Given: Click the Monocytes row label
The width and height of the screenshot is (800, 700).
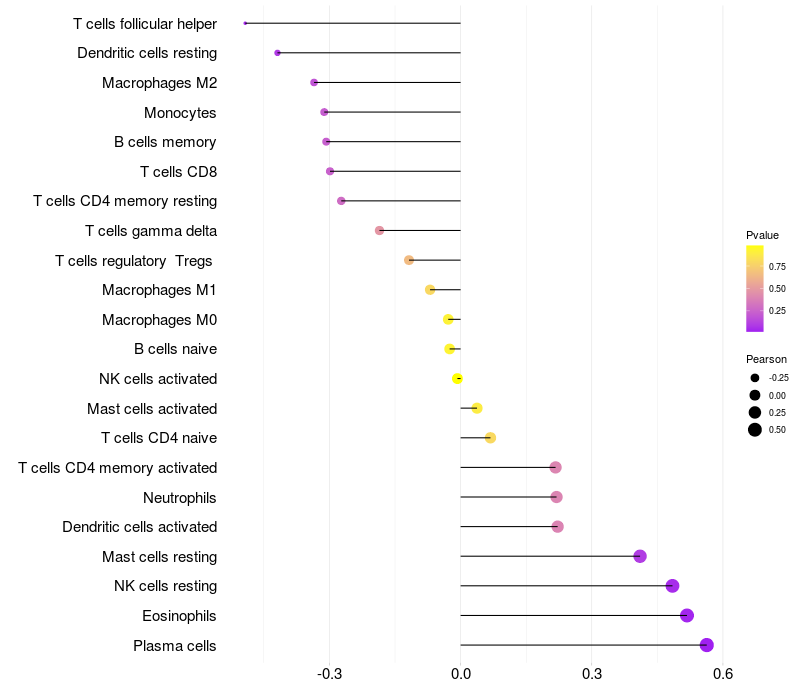Looking at the screenshot, I should point(180,113).
